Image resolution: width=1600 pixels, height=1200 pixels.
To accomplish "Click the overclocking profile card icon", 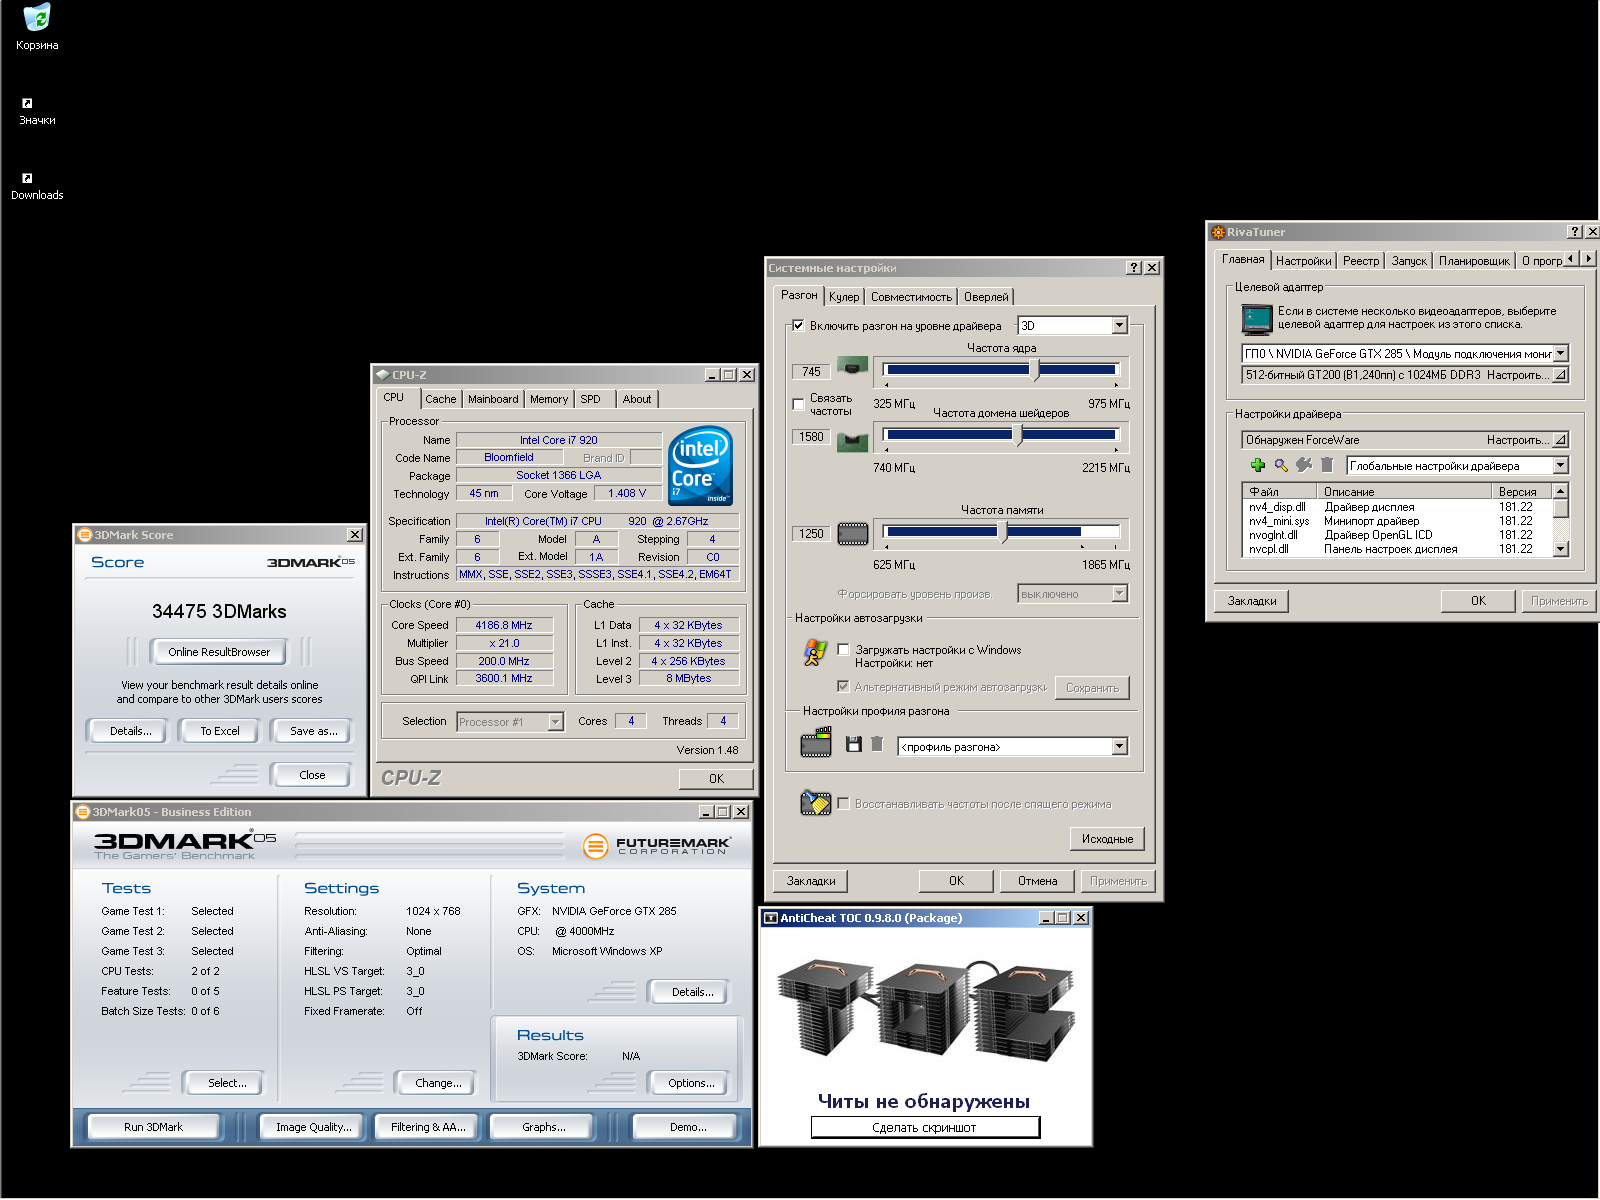I will click(816, 743).
